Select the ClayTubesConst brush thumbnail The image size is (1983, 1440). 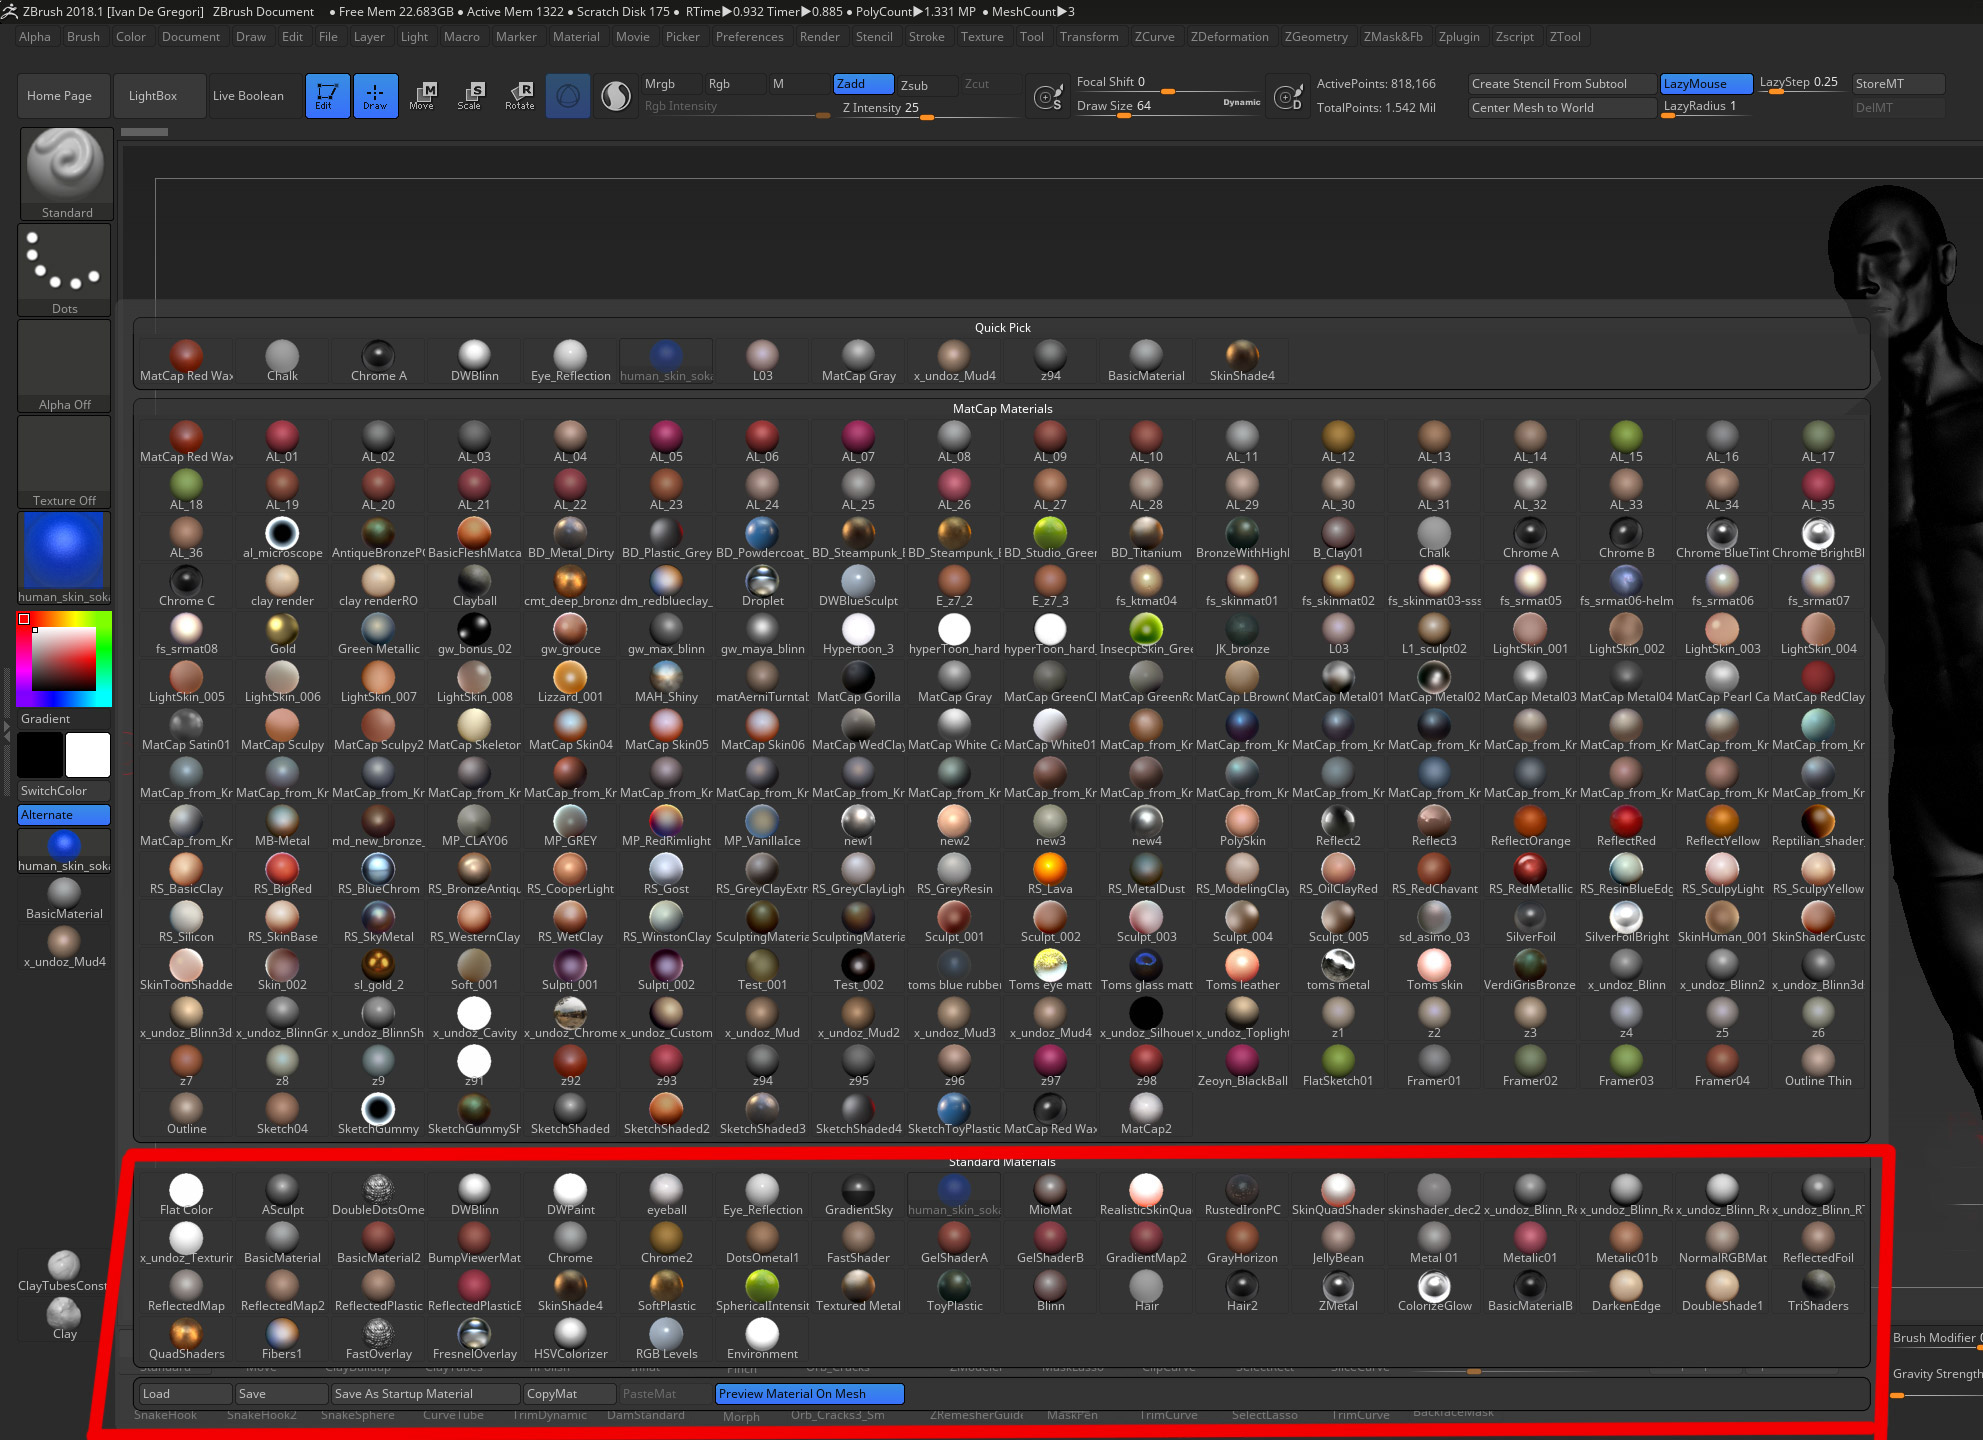64,1271
